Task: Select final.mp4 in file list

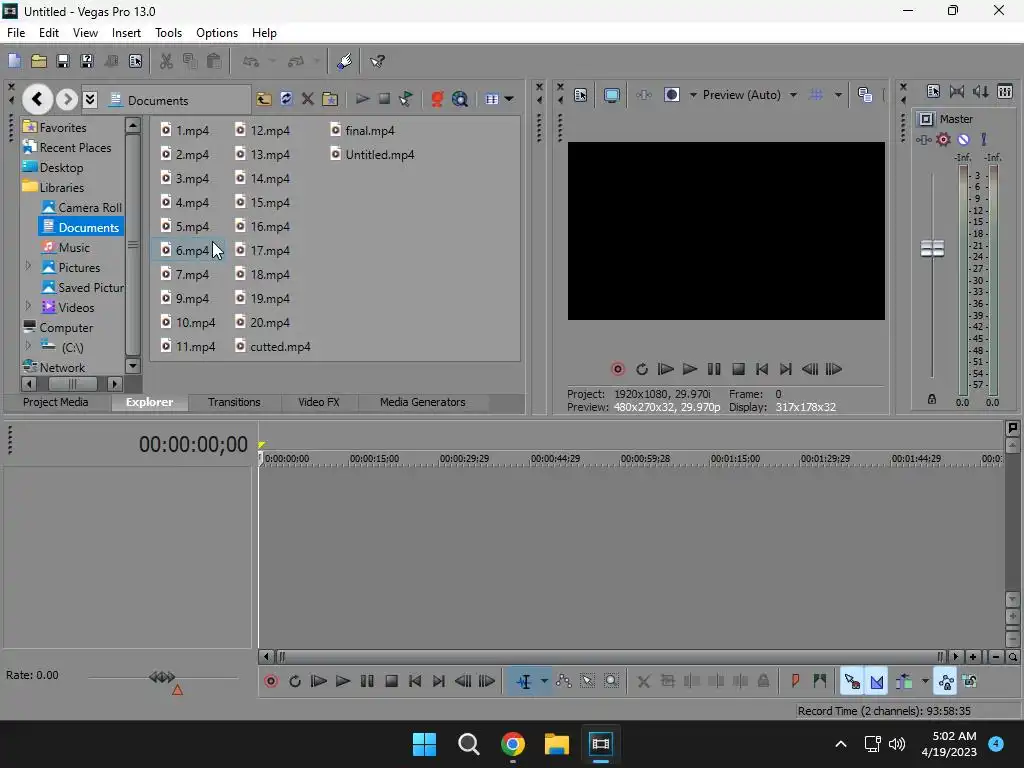Action: (x=362, y=131)
